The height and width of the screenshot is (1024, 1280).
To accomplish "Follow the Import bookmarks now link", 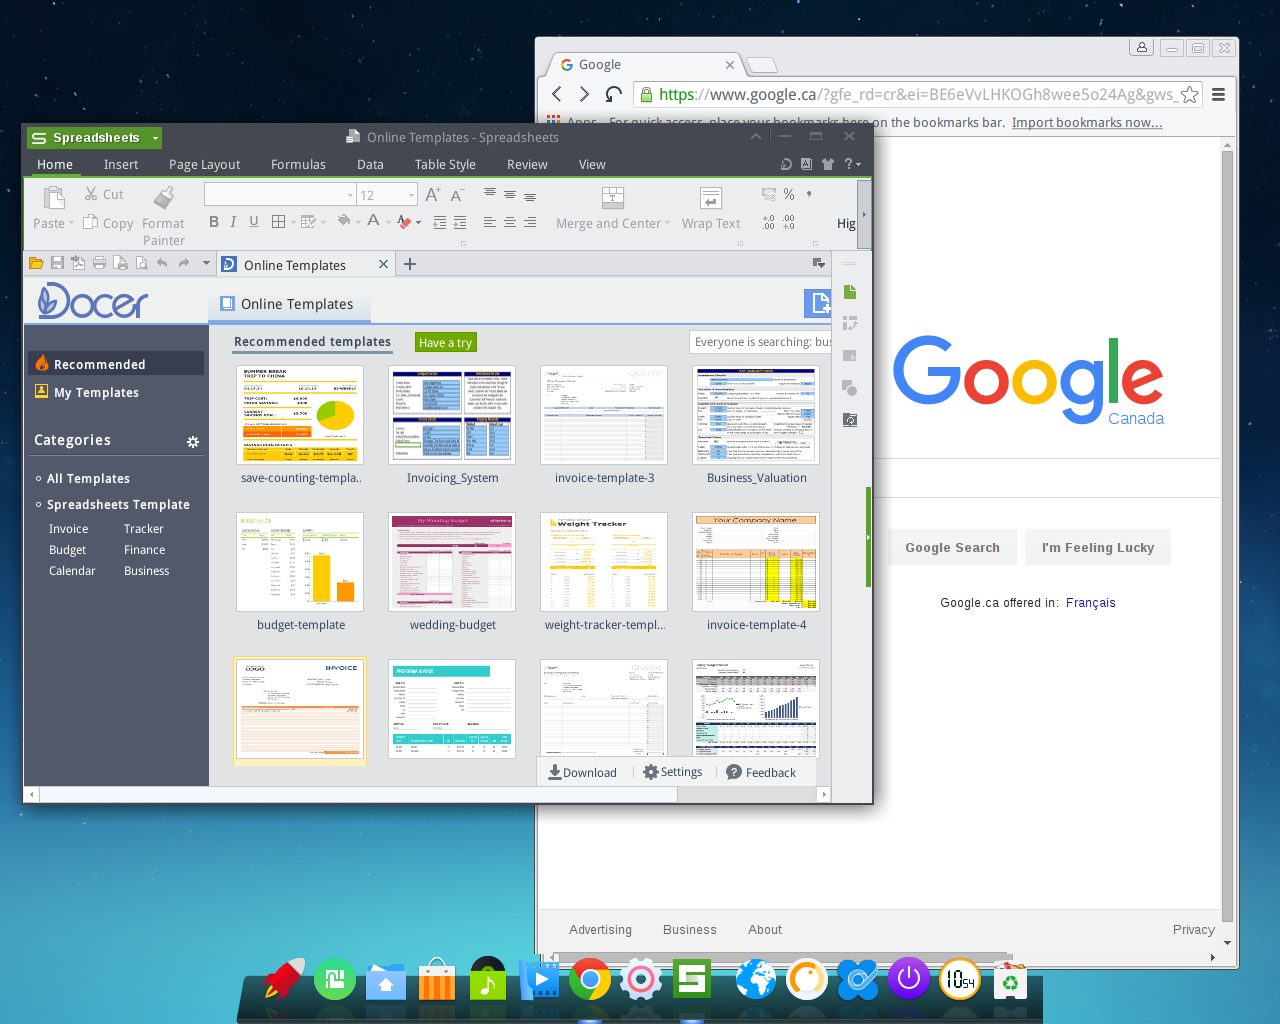I will click(1087, 123).
